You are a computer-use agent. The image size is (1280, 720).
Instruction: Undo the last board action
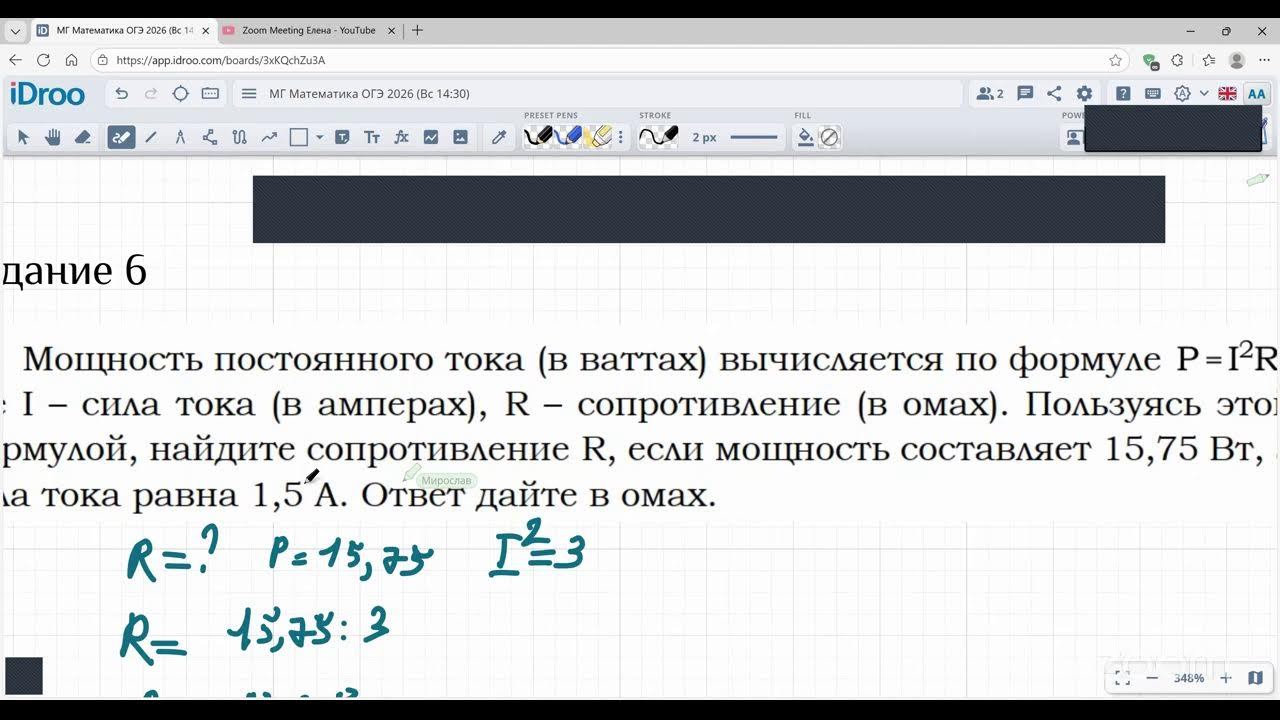[x=122, y=94]
